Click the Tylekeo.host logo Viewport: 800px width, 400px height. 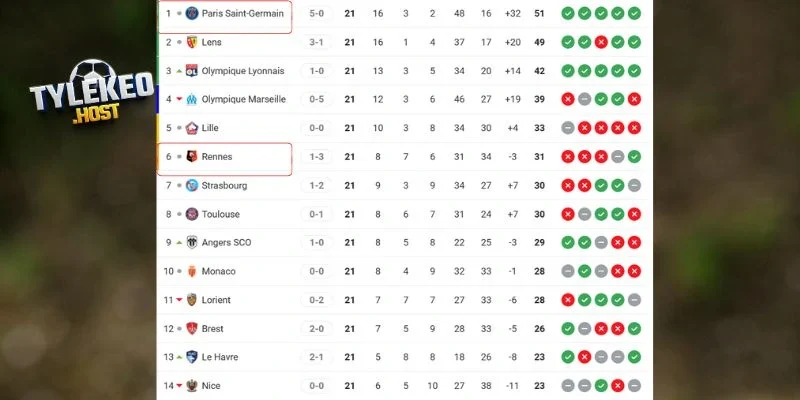76,87
